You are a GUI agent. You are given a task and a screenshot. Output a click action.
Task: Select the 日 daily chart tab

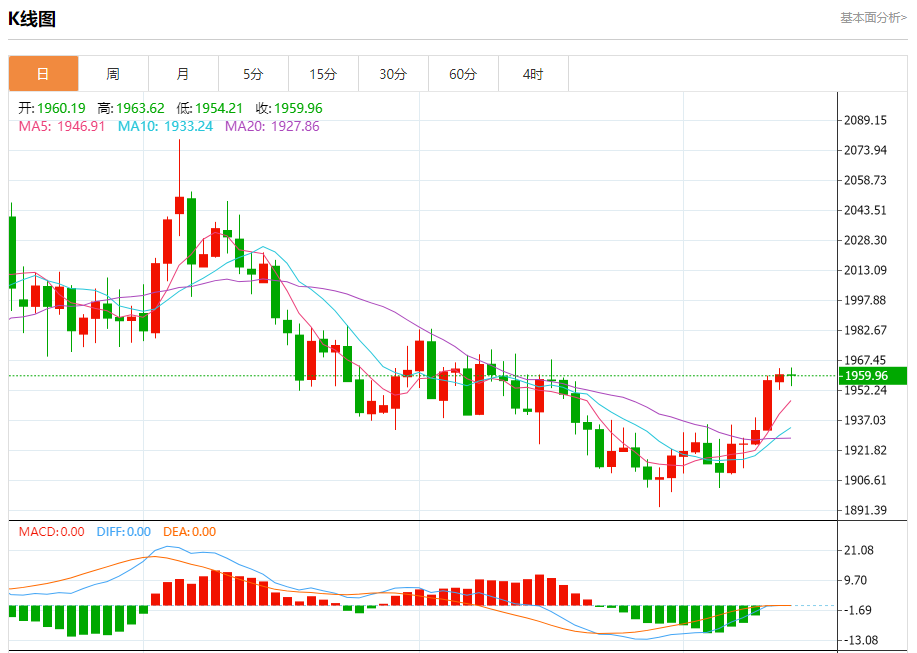click(x=43, y=74)
